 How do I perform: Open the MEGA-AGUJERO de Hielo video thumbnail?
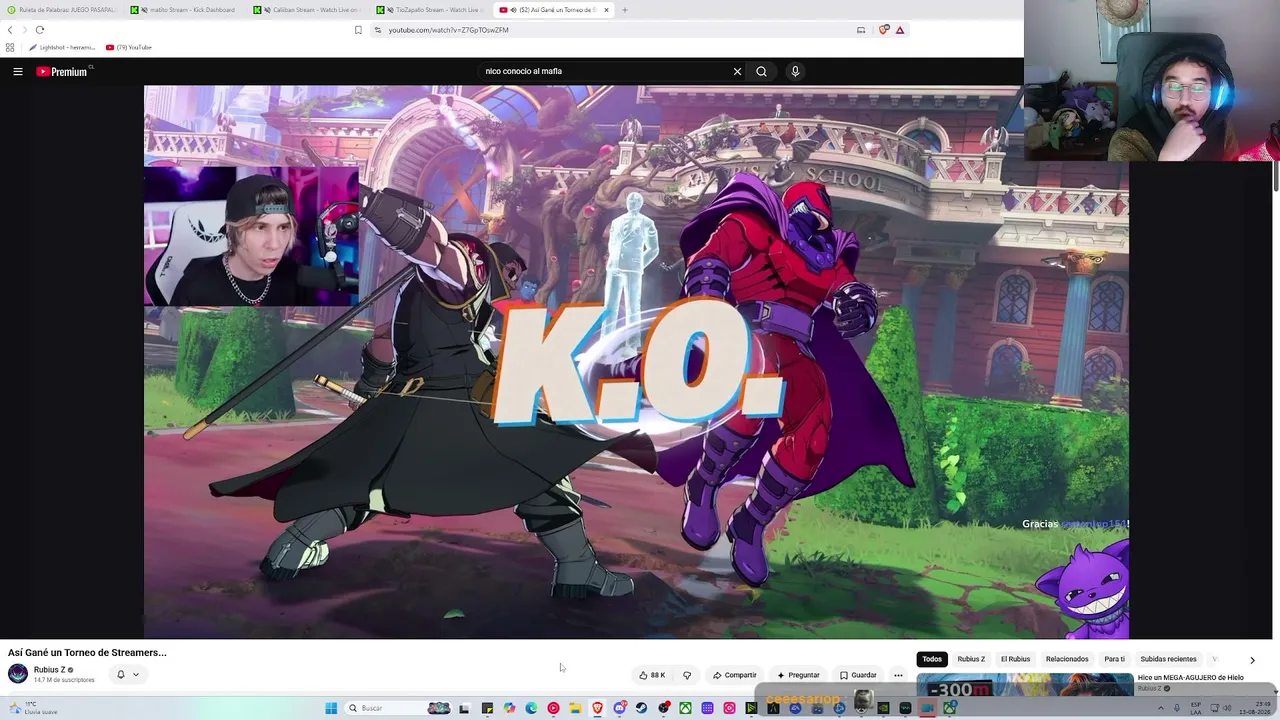tap(1025, 685)
